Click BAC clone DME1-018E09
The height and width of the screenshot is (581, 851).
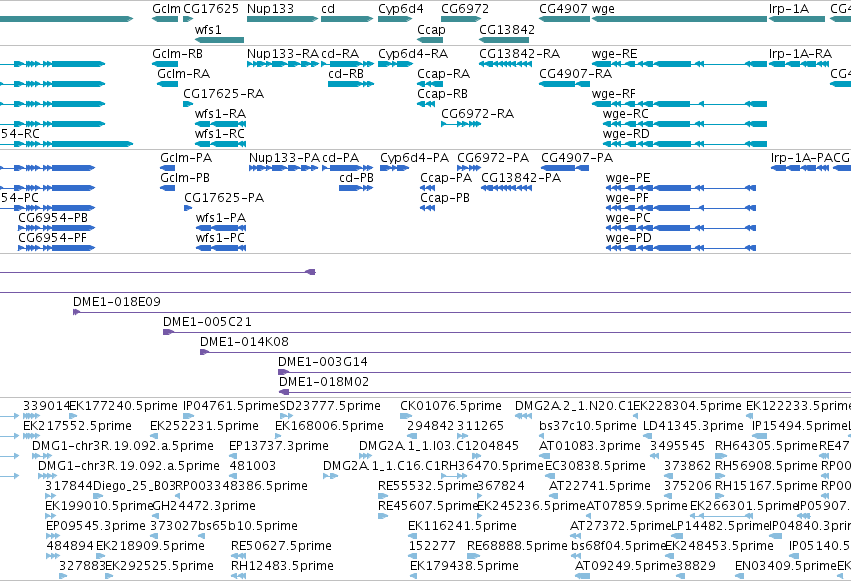(462, 312)
